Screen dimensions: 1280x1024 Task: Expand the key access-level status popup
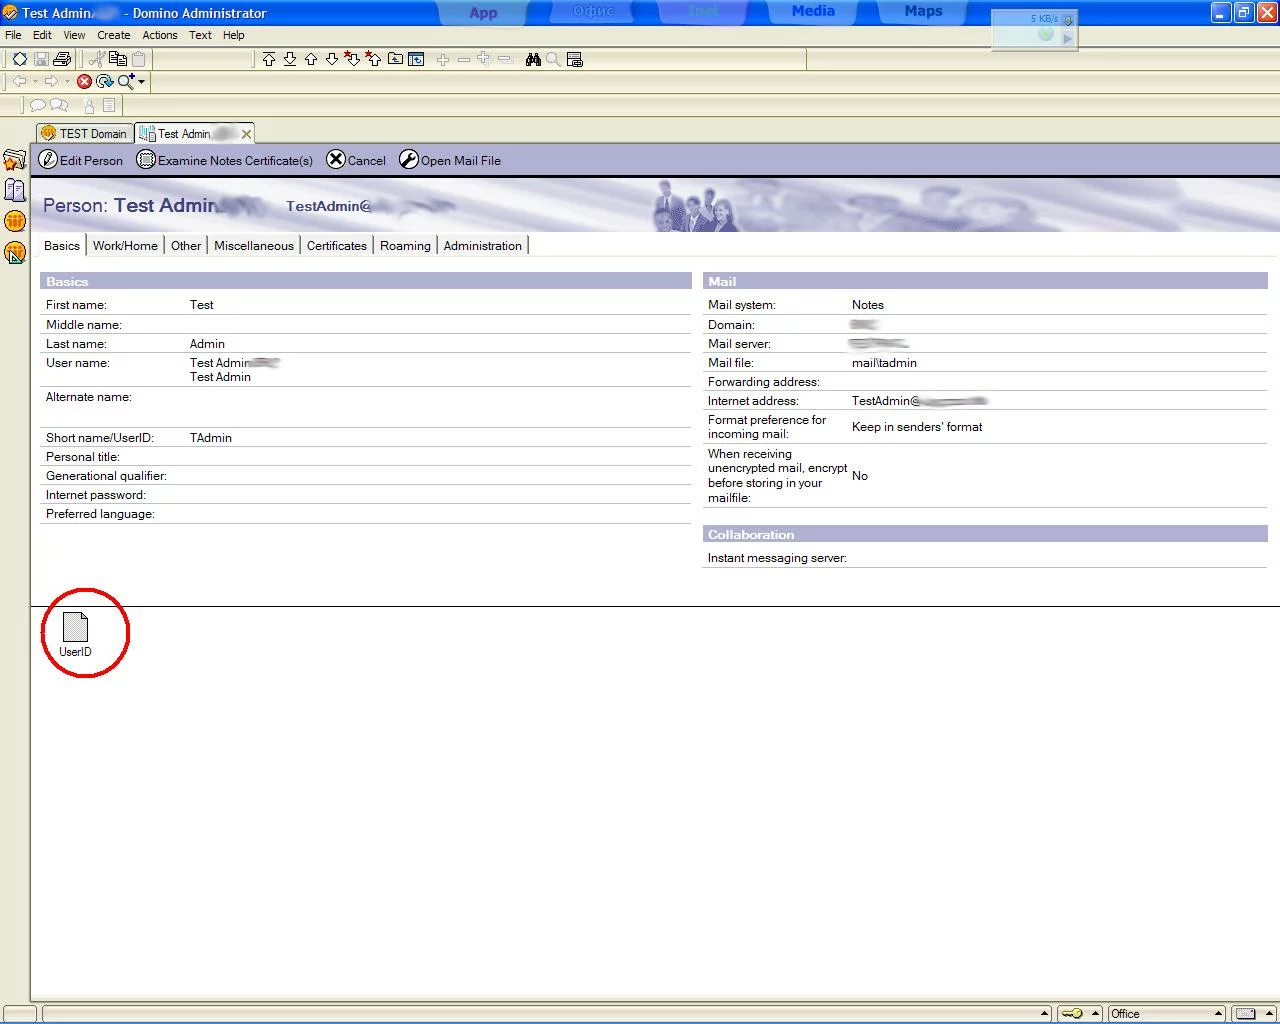click(1095, 1013)
